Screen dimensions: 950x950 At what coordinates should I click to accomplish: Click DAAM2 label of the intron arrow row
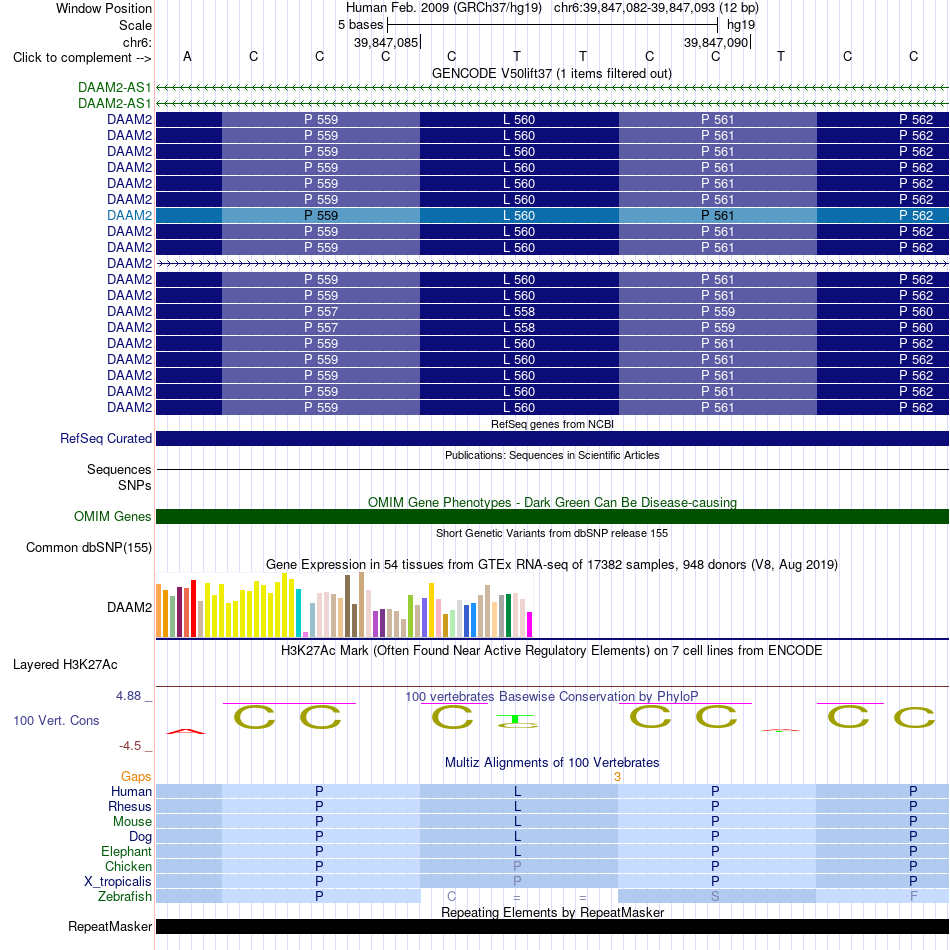click(129, 264)
